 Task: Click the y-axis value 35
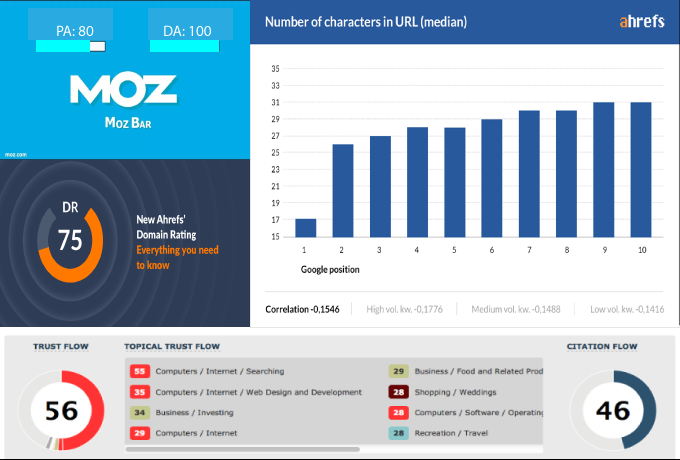click(275, 69)
